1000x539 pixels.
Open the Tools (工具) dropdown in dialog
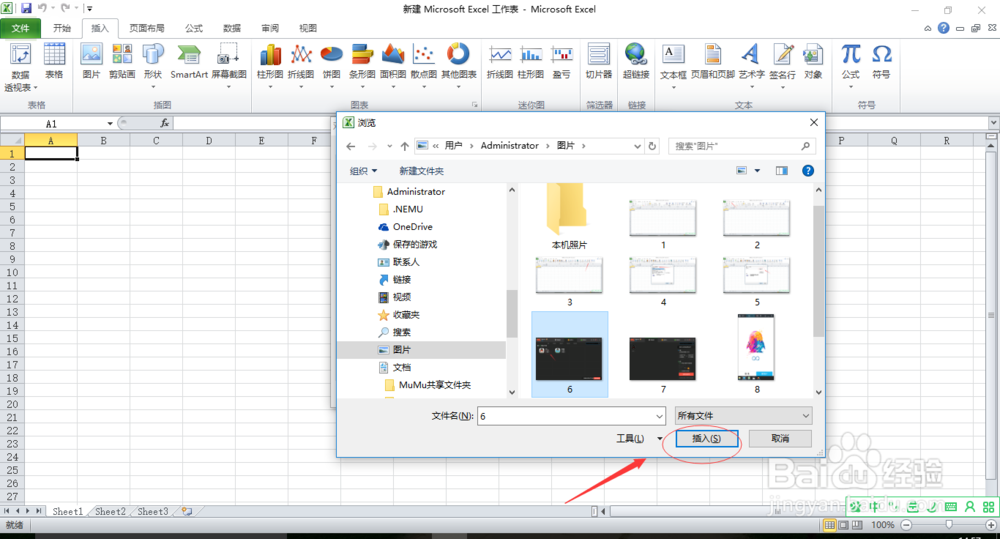[x=638, y=438]
